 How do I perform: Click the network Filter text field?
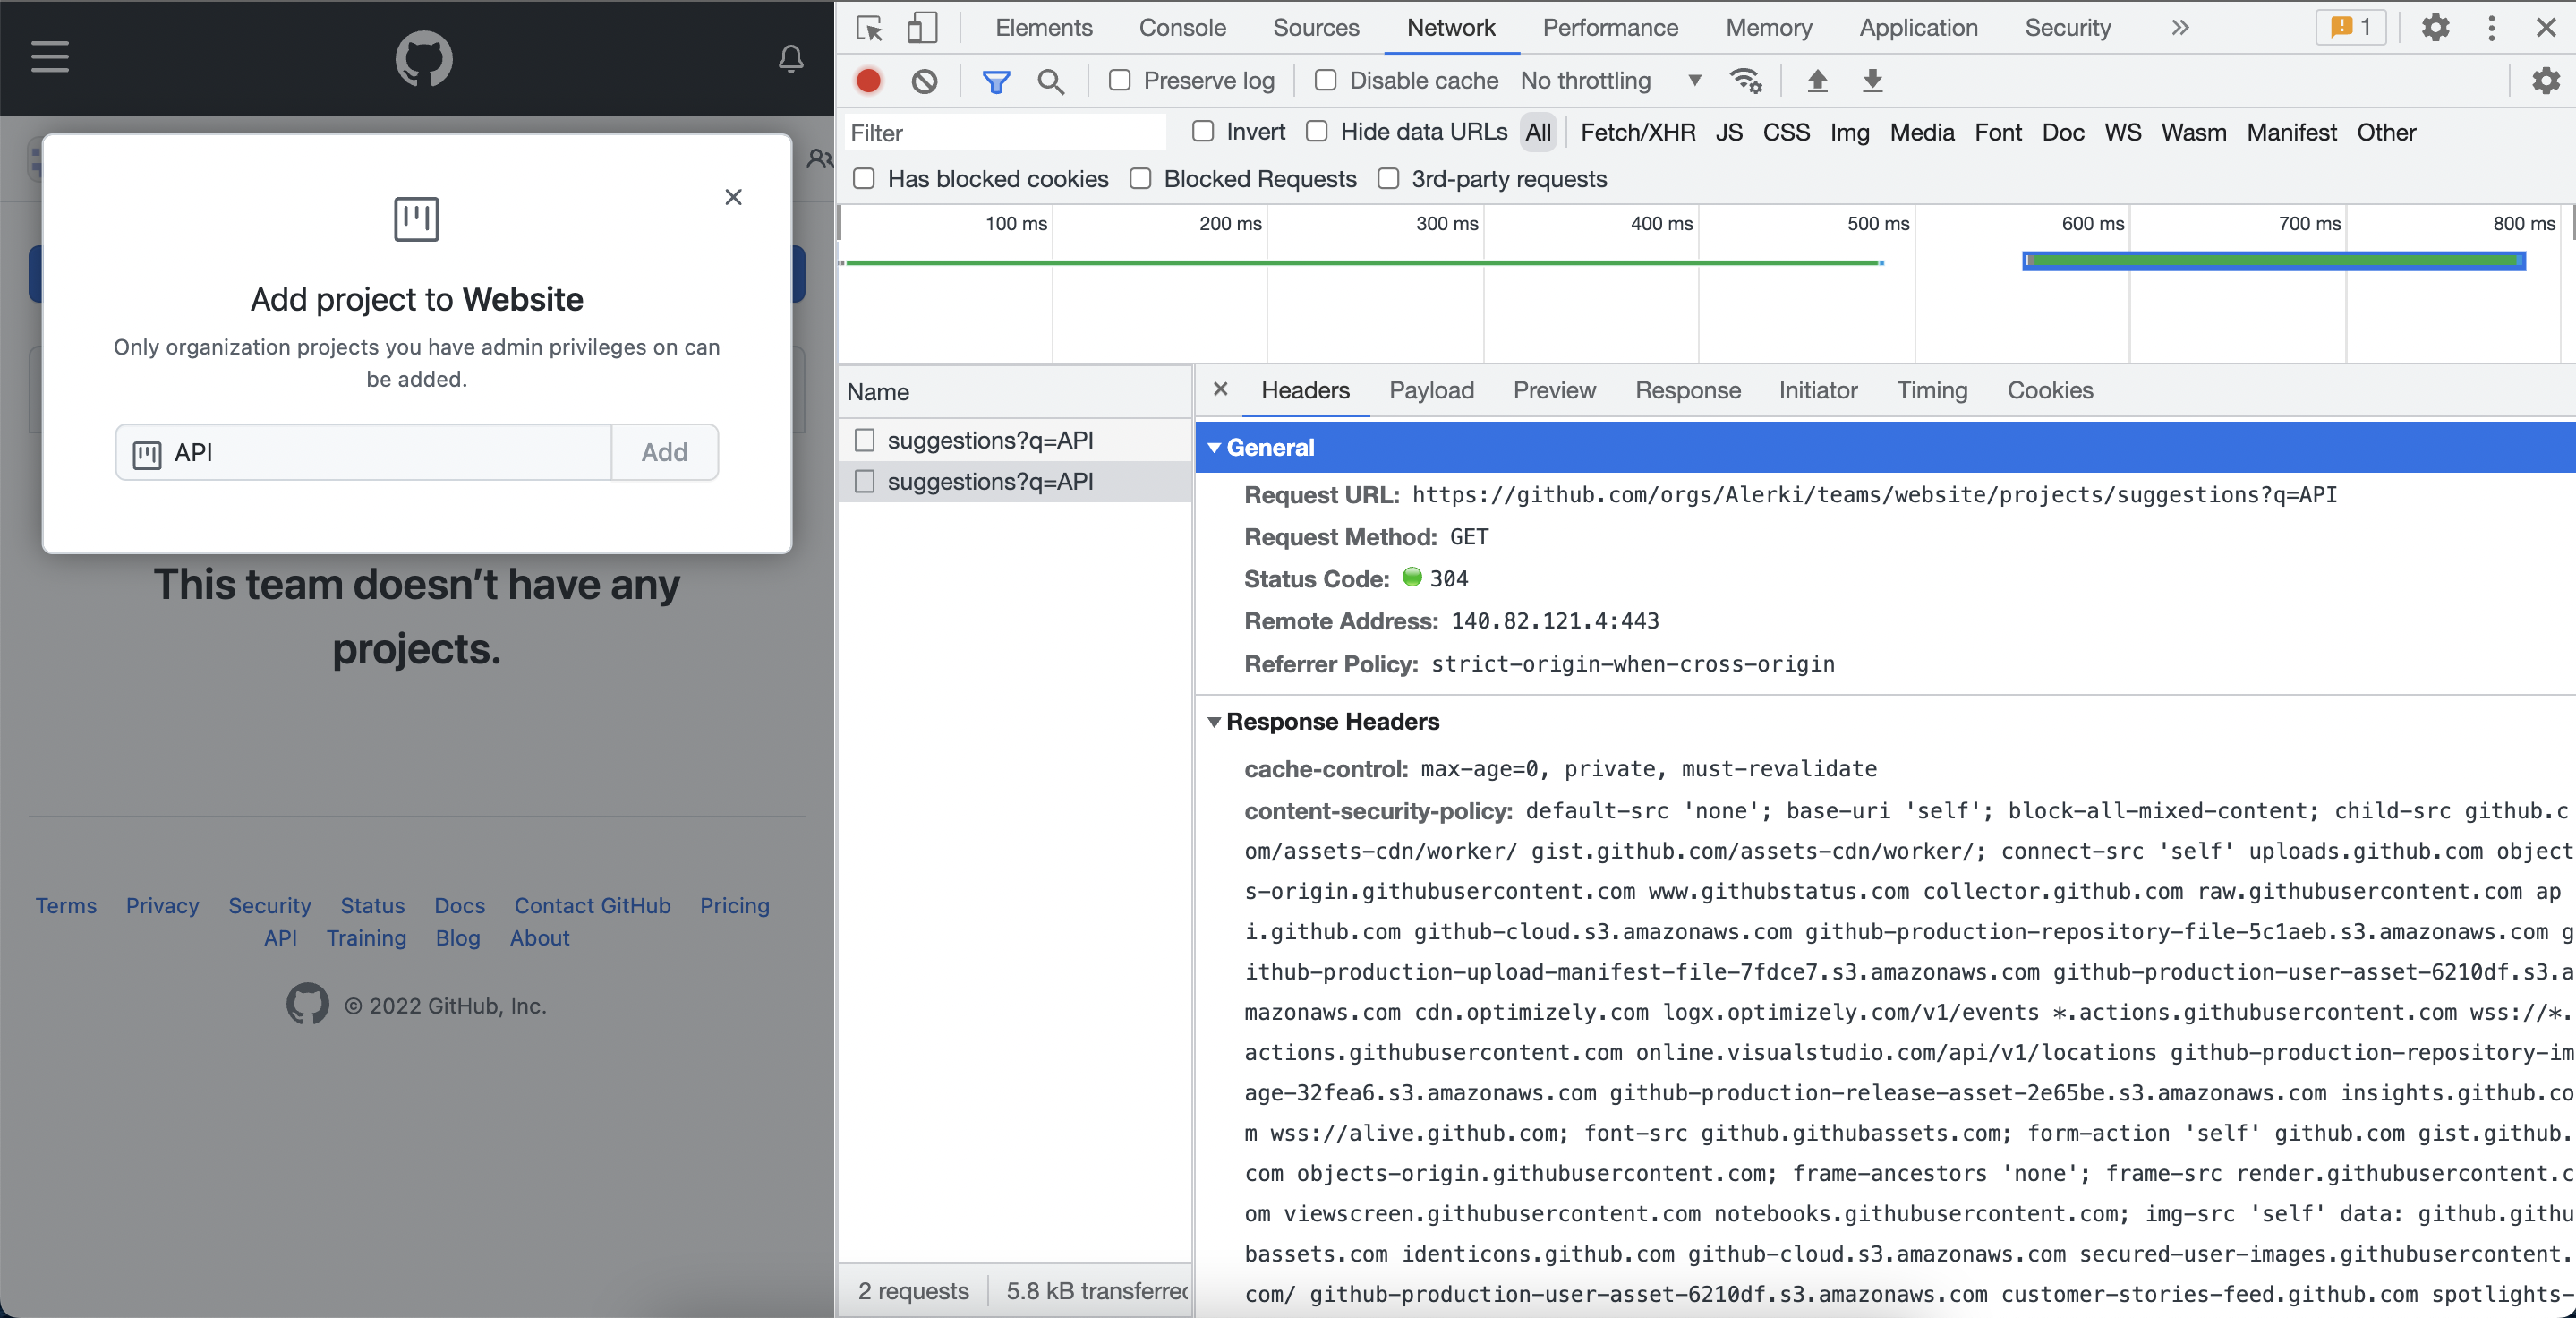pyautogui.click(x=1004, y=133)
